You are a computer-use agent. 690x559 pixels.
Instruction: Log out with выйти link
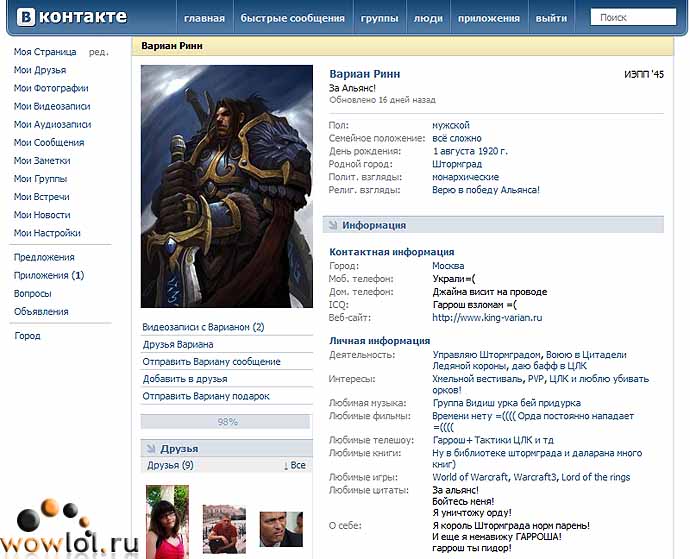click(551, 18)
